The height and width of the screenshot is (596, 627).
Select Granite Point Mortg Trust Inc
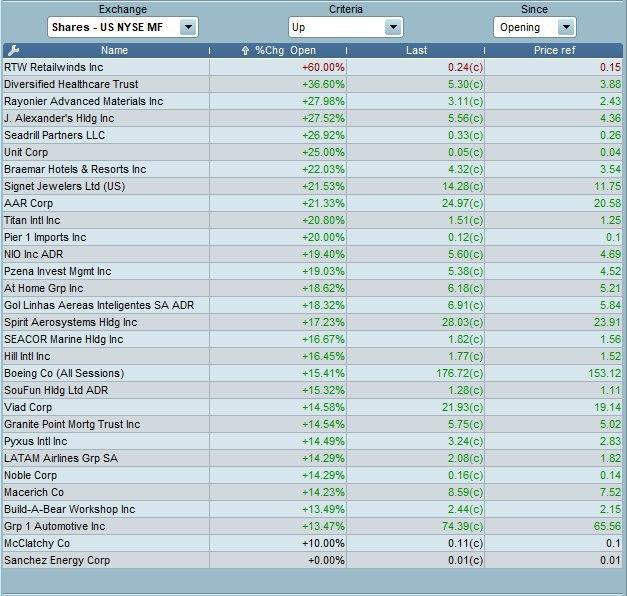tap(72, 424)
